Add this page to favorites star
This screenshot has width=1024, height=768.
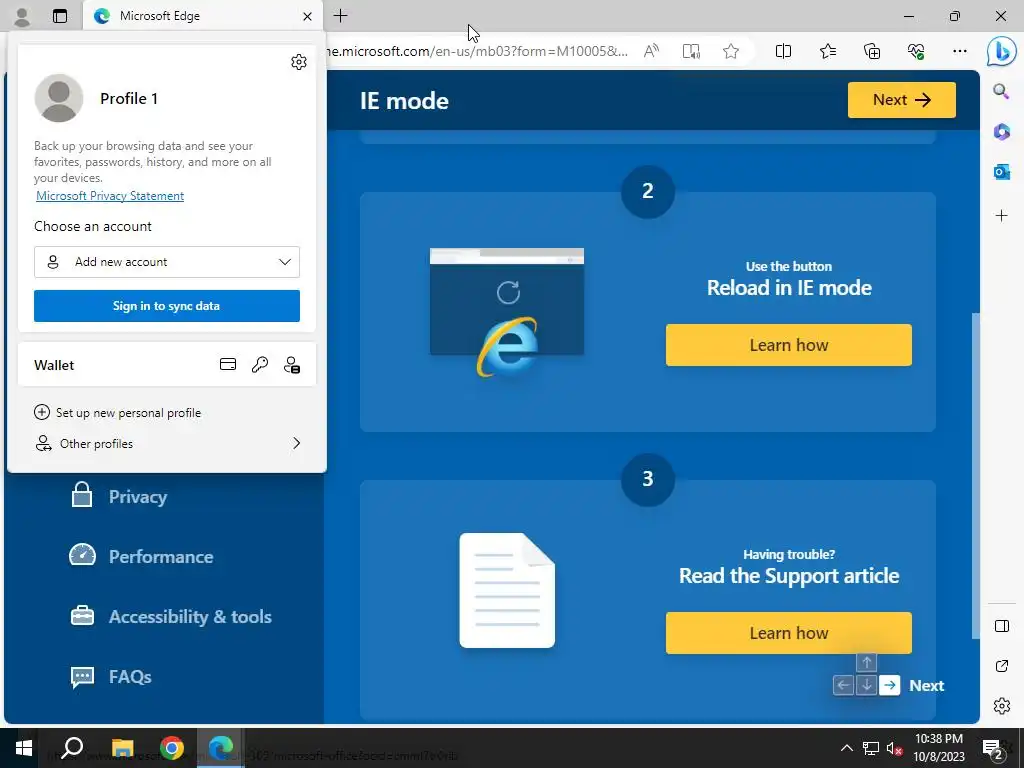pos(731,51)
